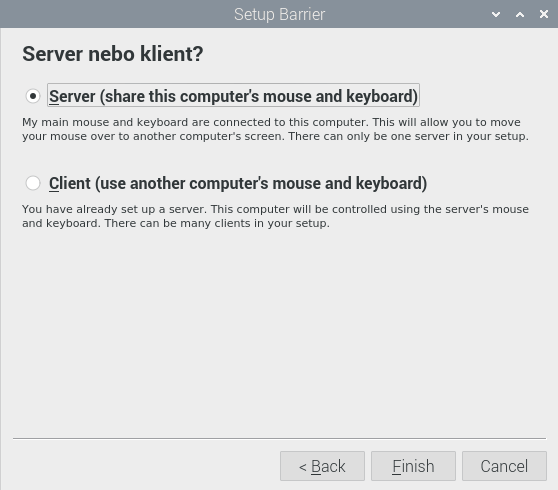Click the server description starting "My main mouse"

[x=275, y=129]
